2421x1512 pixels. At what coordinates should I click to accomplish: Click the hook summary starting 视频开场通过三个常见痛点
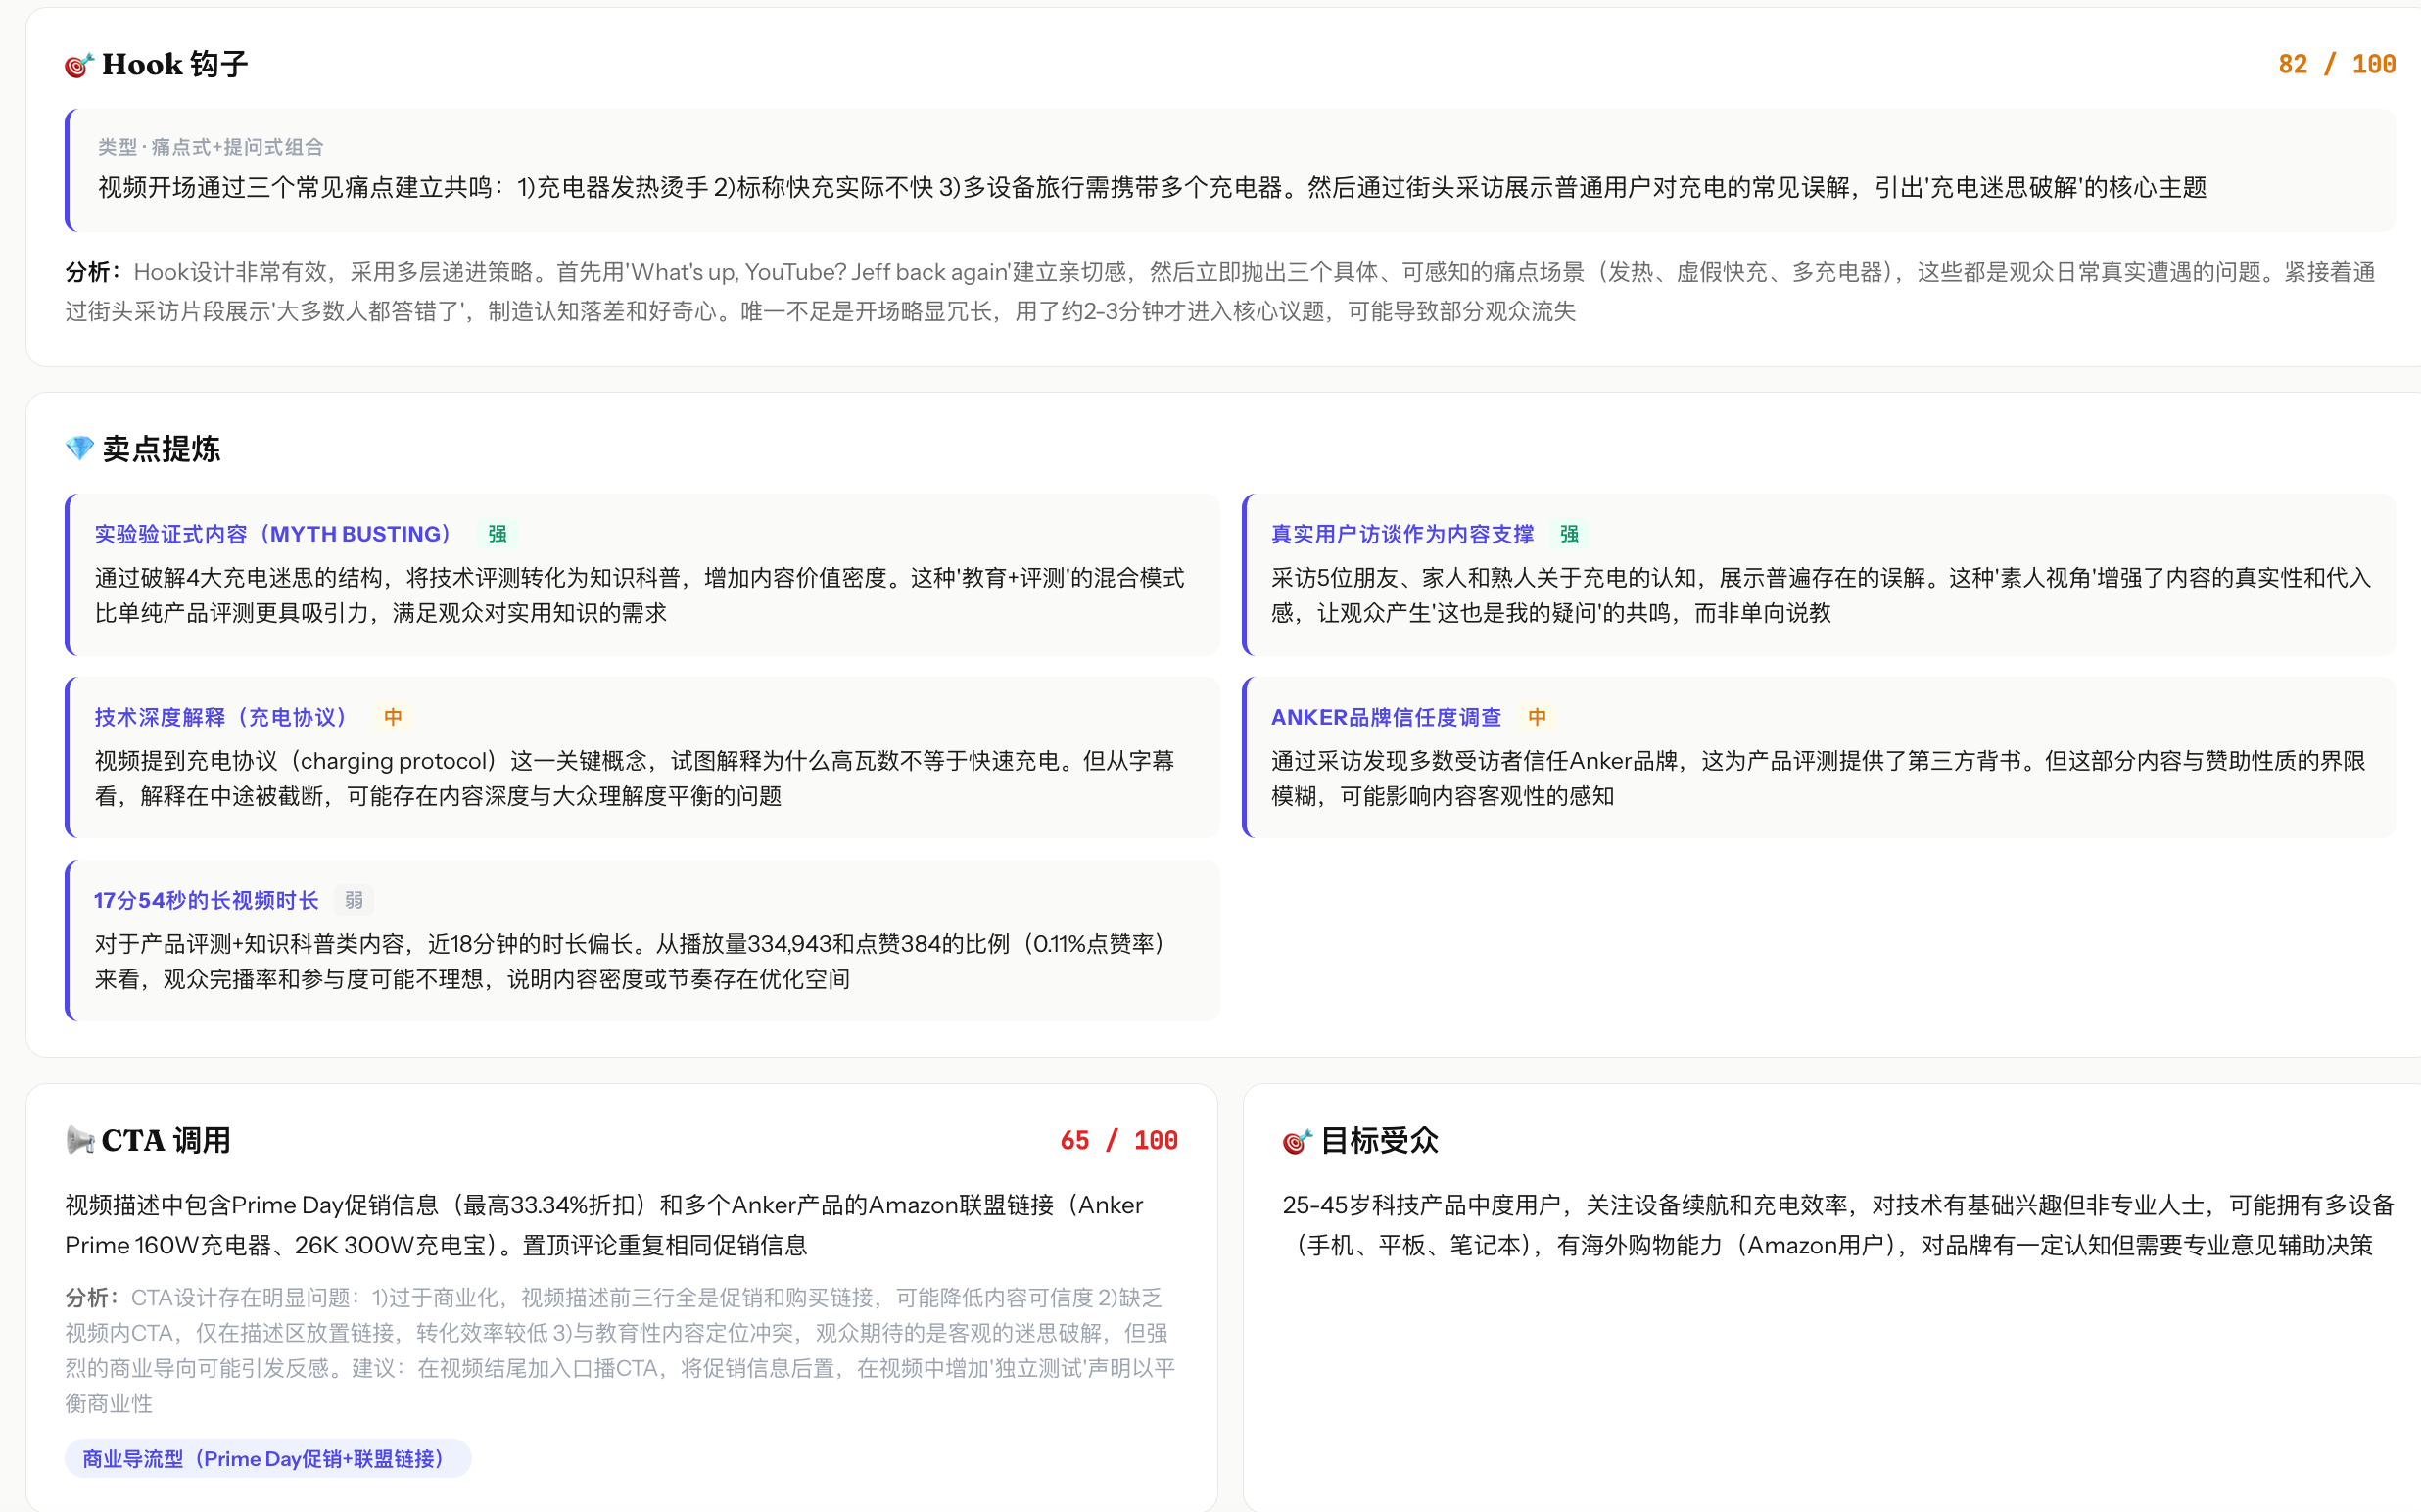(1152, 188)
